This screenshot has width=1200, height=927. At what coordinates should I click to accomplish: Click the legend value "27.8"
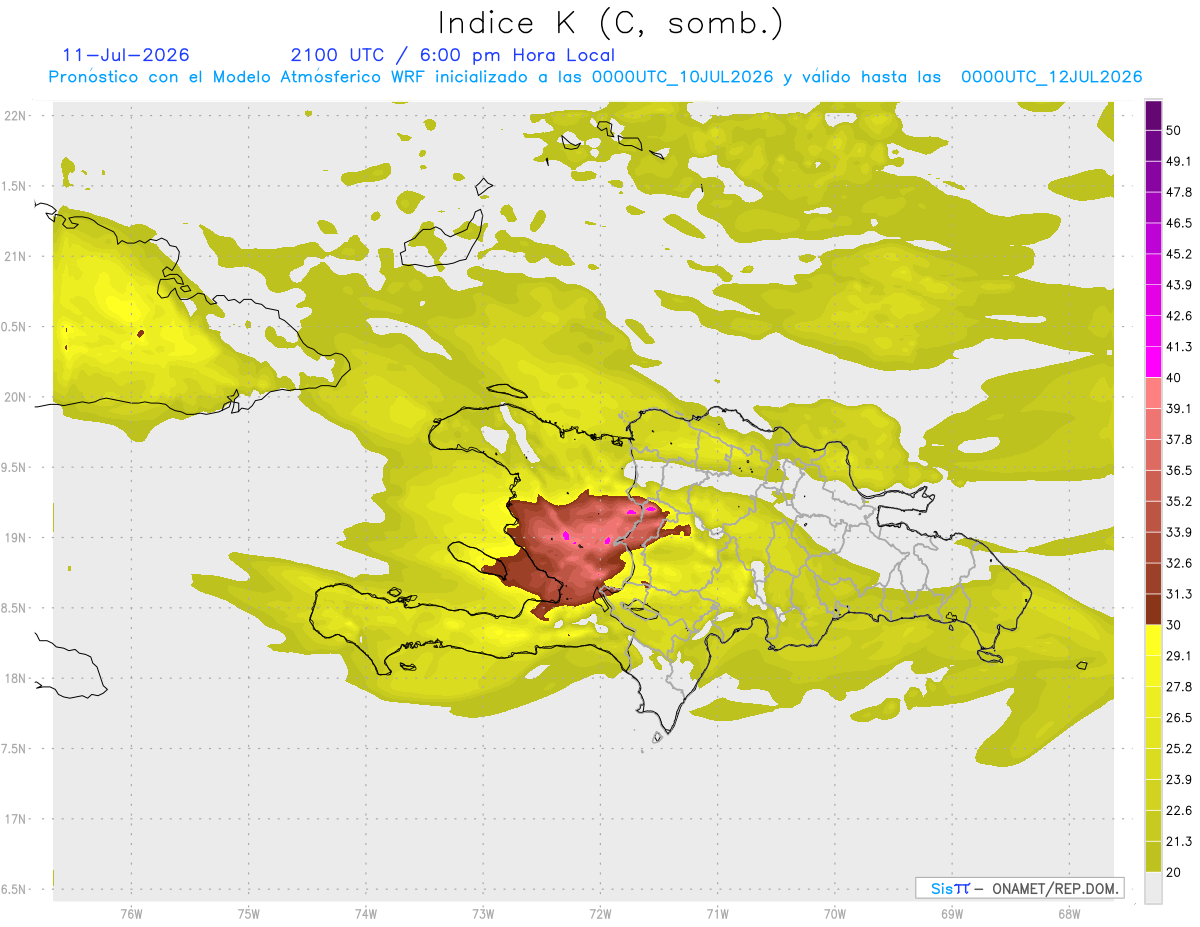(x=1180, y=687)
